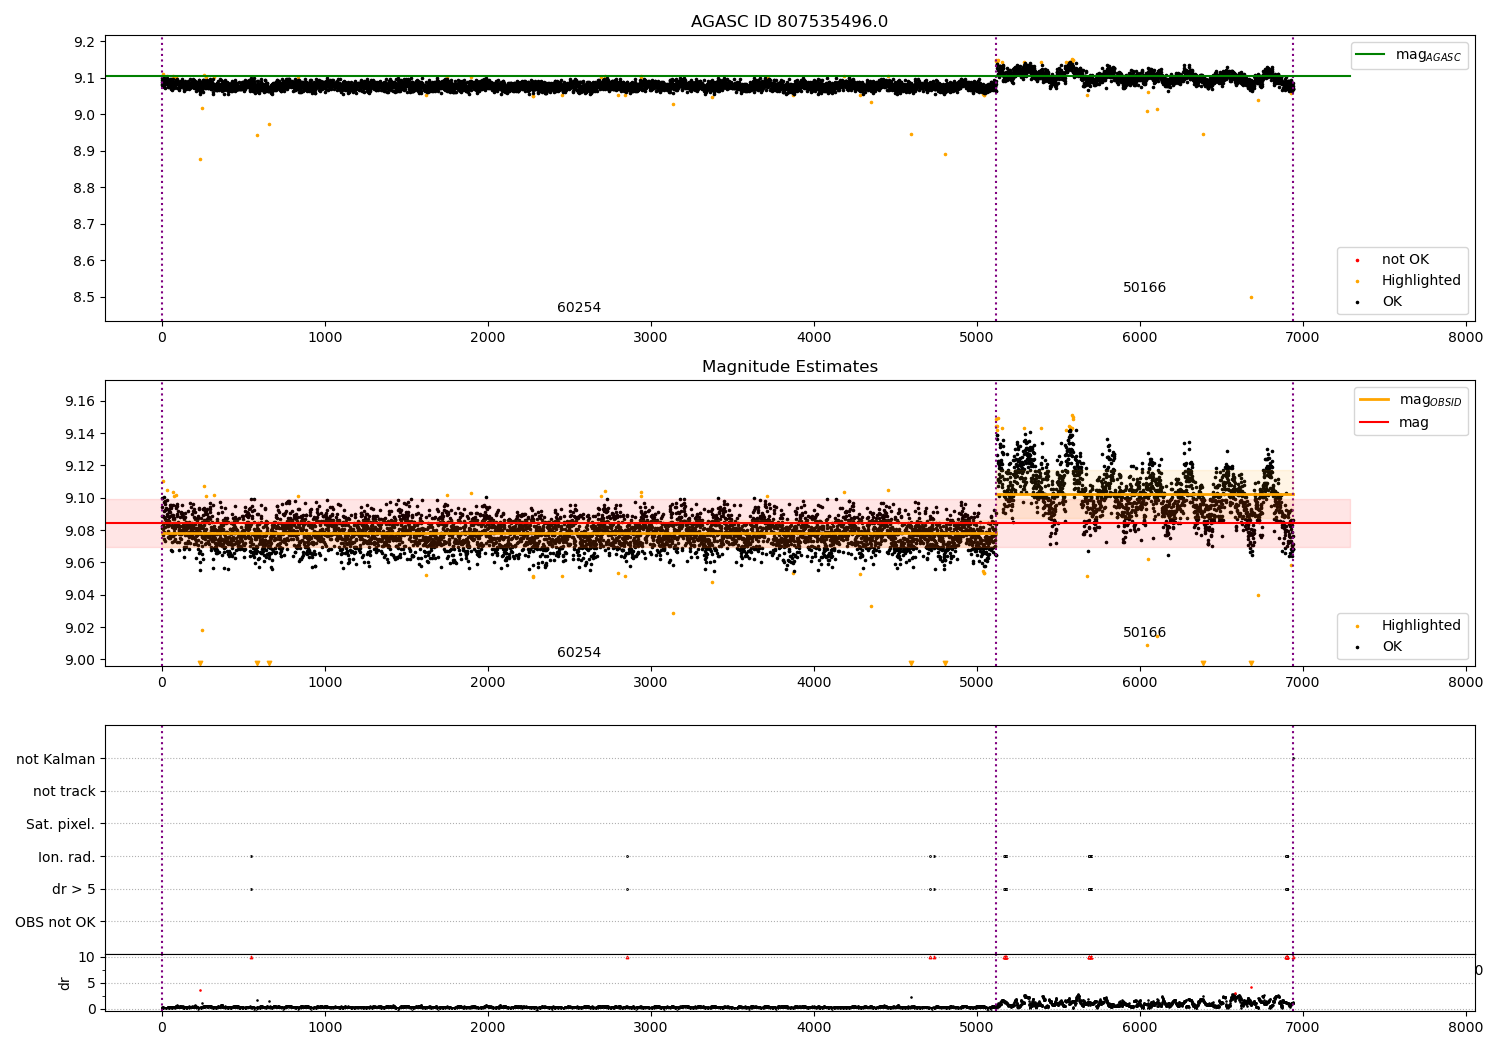Click OBSID label 50166 in middle plot

pos(1144,633)
